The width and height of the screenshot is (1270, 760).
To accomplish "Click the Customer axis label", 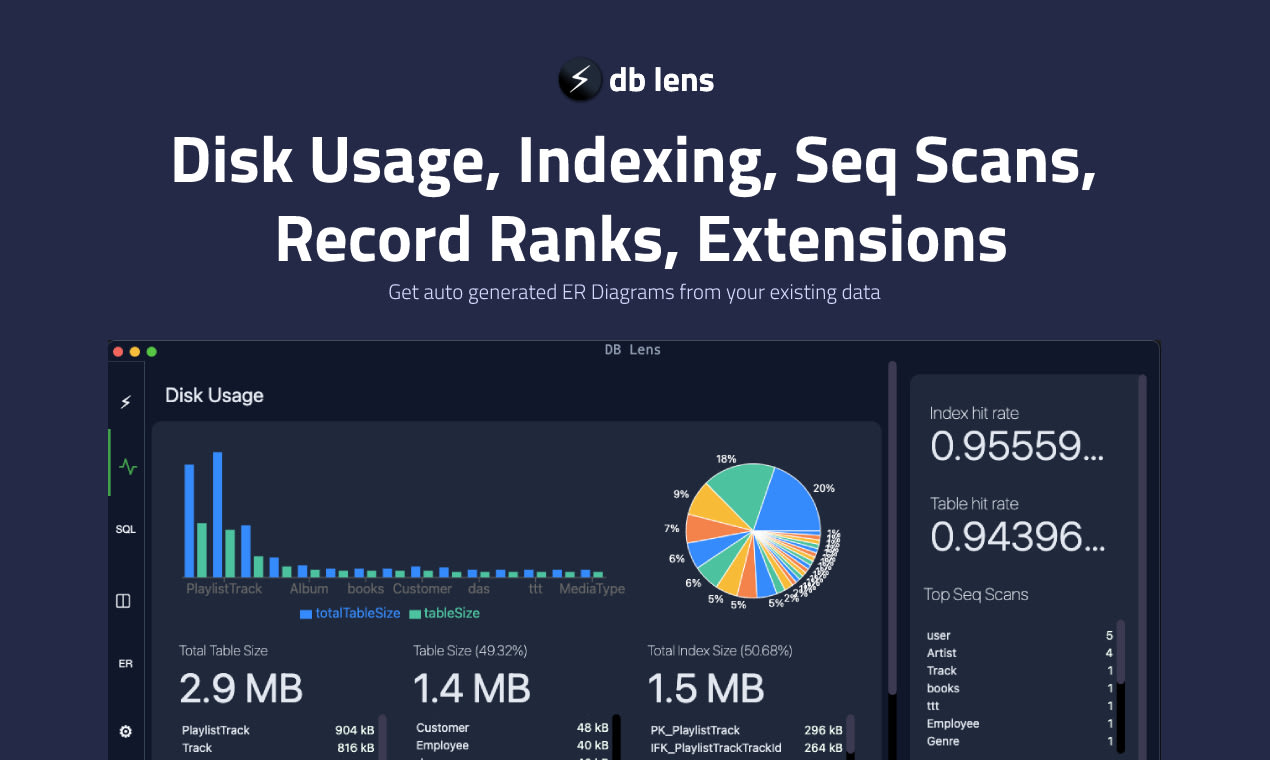I will click(x=422, y=589).
